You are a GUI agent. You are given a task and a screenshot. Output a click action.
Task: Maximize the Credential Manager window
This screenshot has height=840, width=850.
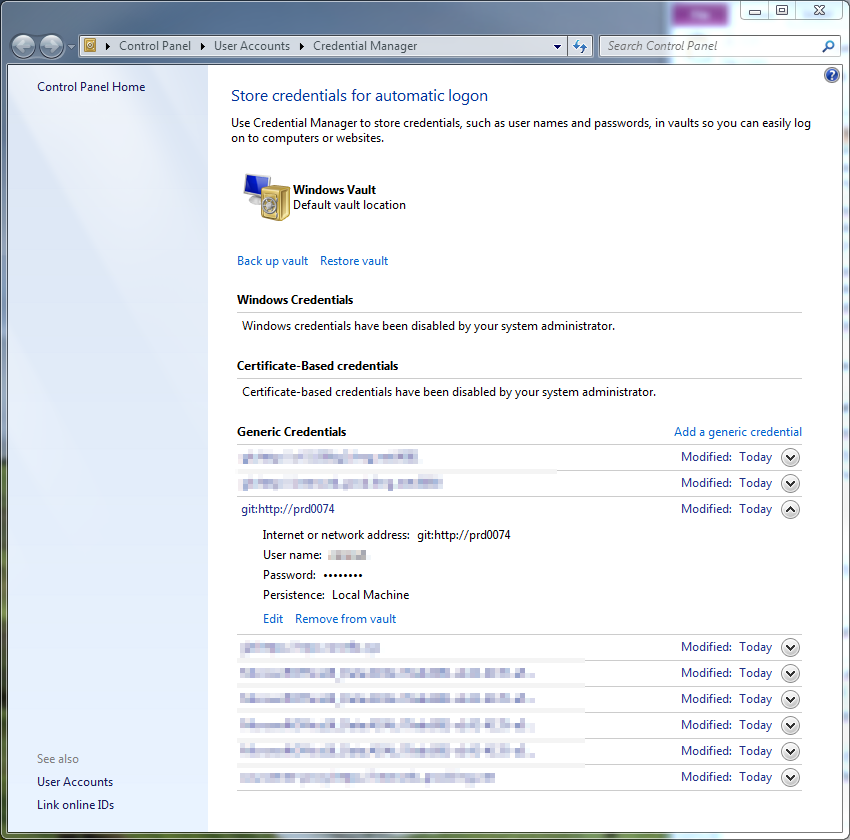[782, 11]
